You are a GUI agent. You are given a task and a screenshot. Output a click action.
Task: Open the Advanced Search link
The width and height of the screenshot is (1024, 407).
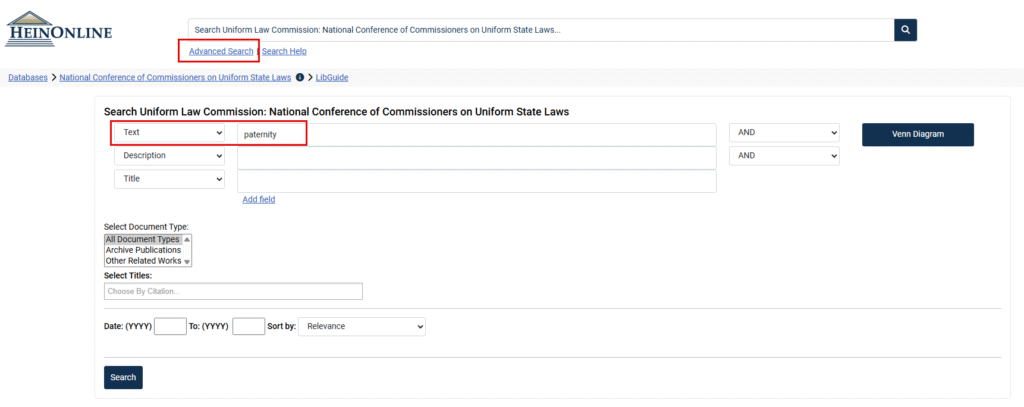click(x=221, y=51)
